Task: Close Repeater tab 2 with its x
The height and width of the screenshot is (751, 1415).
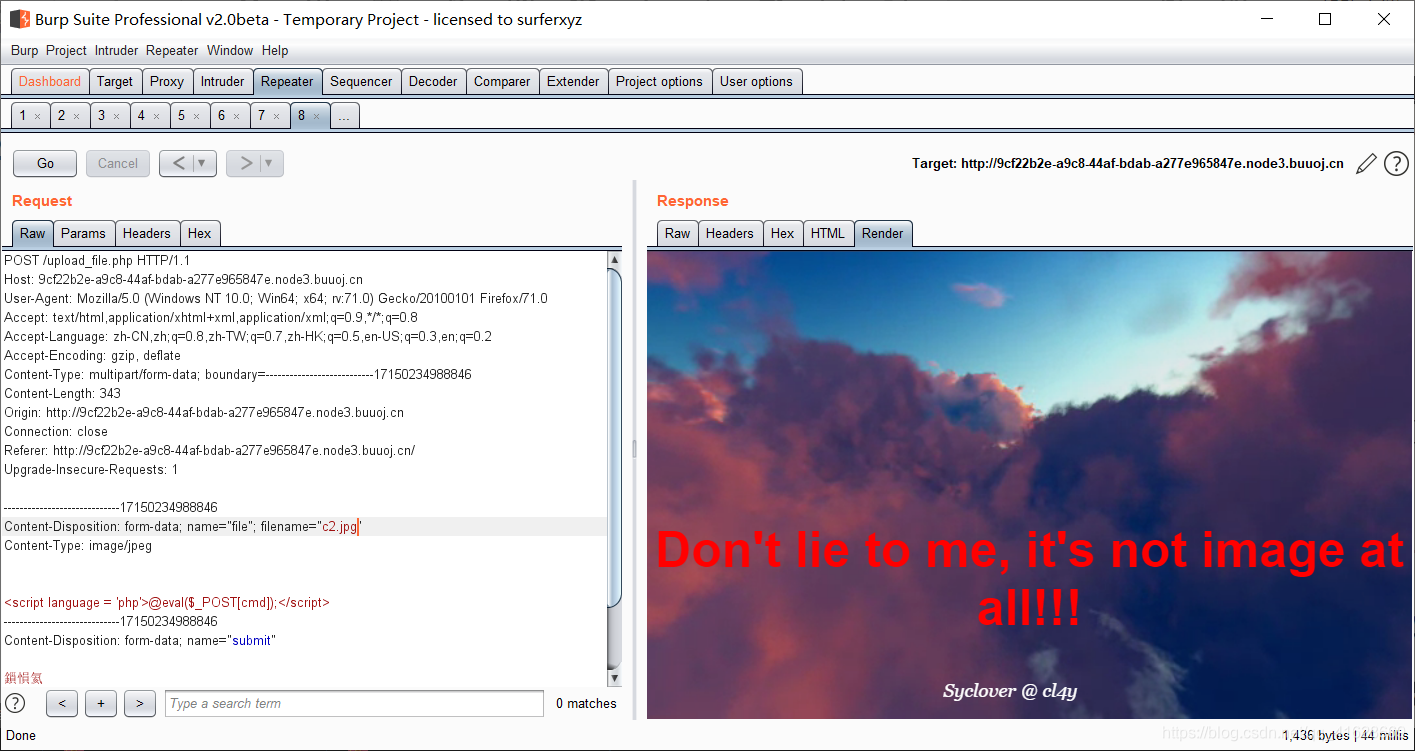Action: click(76, 116)
